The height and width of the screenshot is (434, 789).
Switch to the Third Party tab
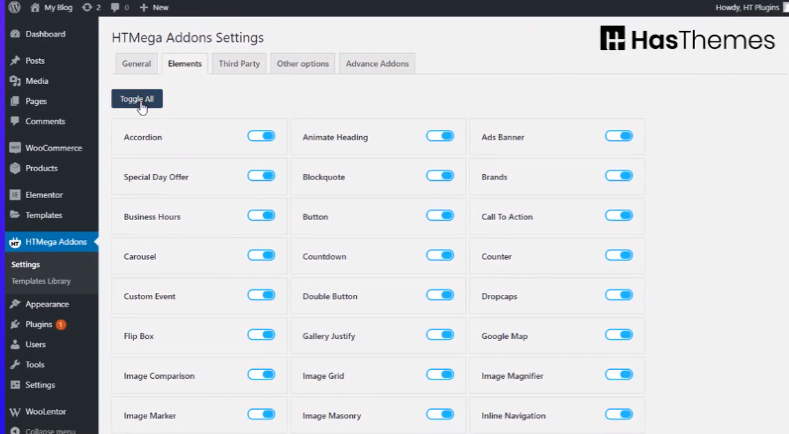(x=239, y=64)
